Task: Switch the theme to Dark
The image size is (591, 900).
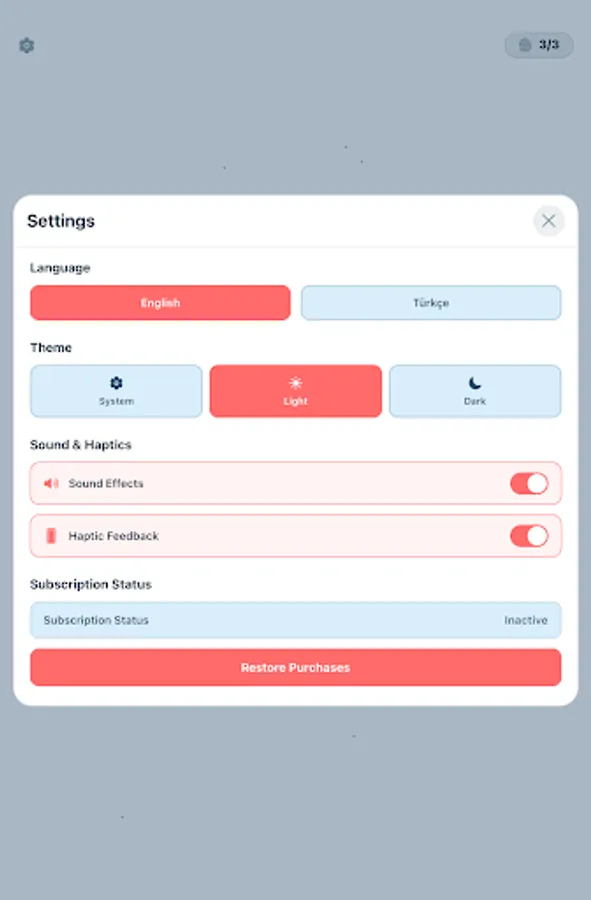Action: click(x=474, y=391)
